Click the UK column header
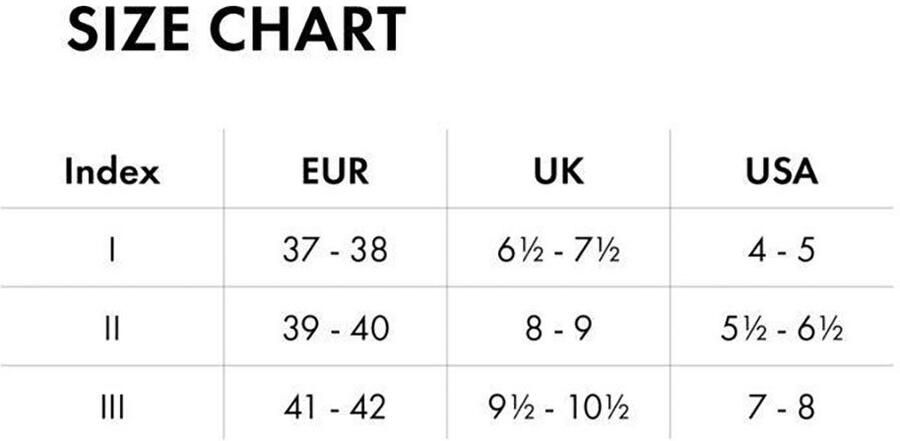The image size is (900, 441). [x=559, y=172]
